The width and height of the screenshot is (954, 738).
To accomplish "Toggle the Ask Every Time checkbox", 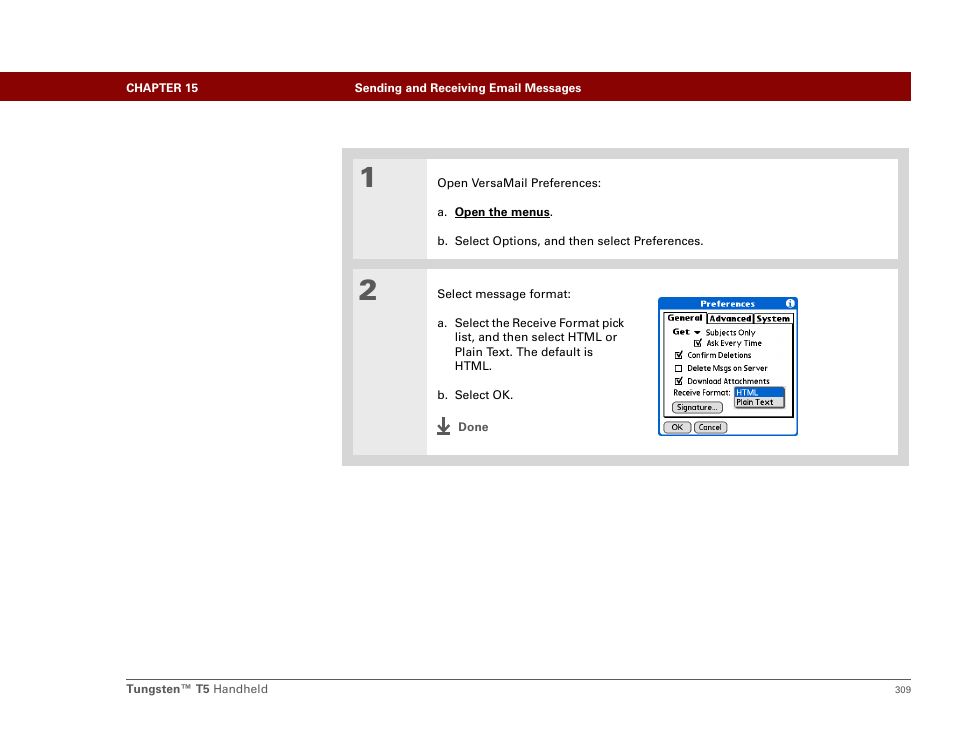I will click(698, 343).
